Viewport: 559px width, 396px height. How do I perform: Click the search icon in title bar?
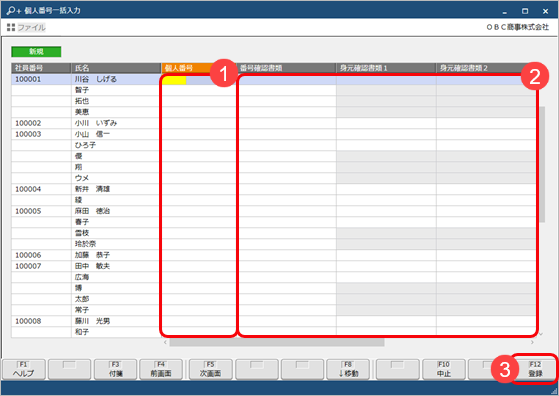tap(14, 11)
